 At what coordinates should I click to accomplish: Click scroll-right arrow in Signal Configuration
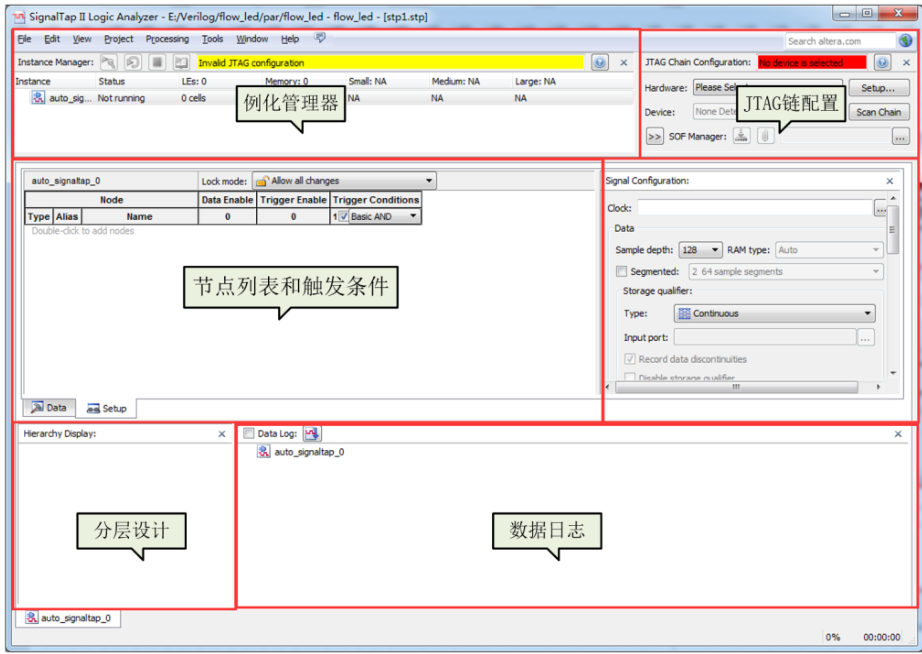878,387
